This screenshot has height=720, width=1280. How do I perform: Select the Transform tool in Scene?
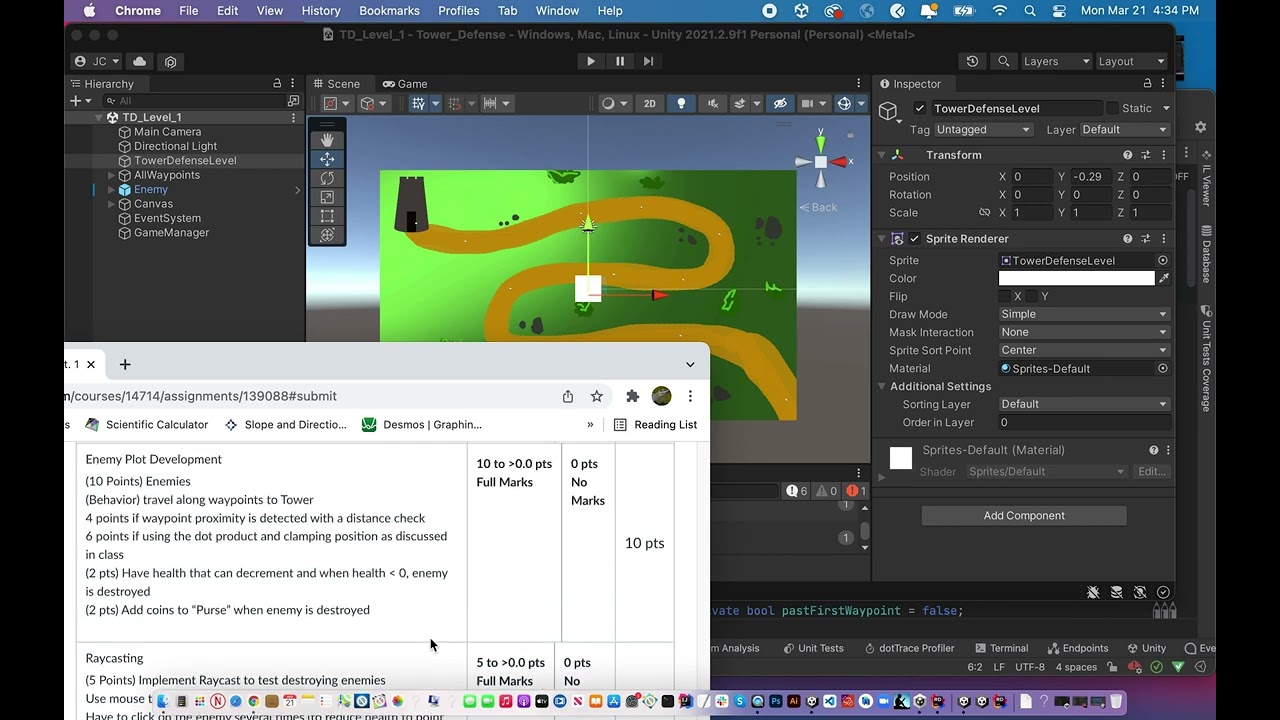327,235
